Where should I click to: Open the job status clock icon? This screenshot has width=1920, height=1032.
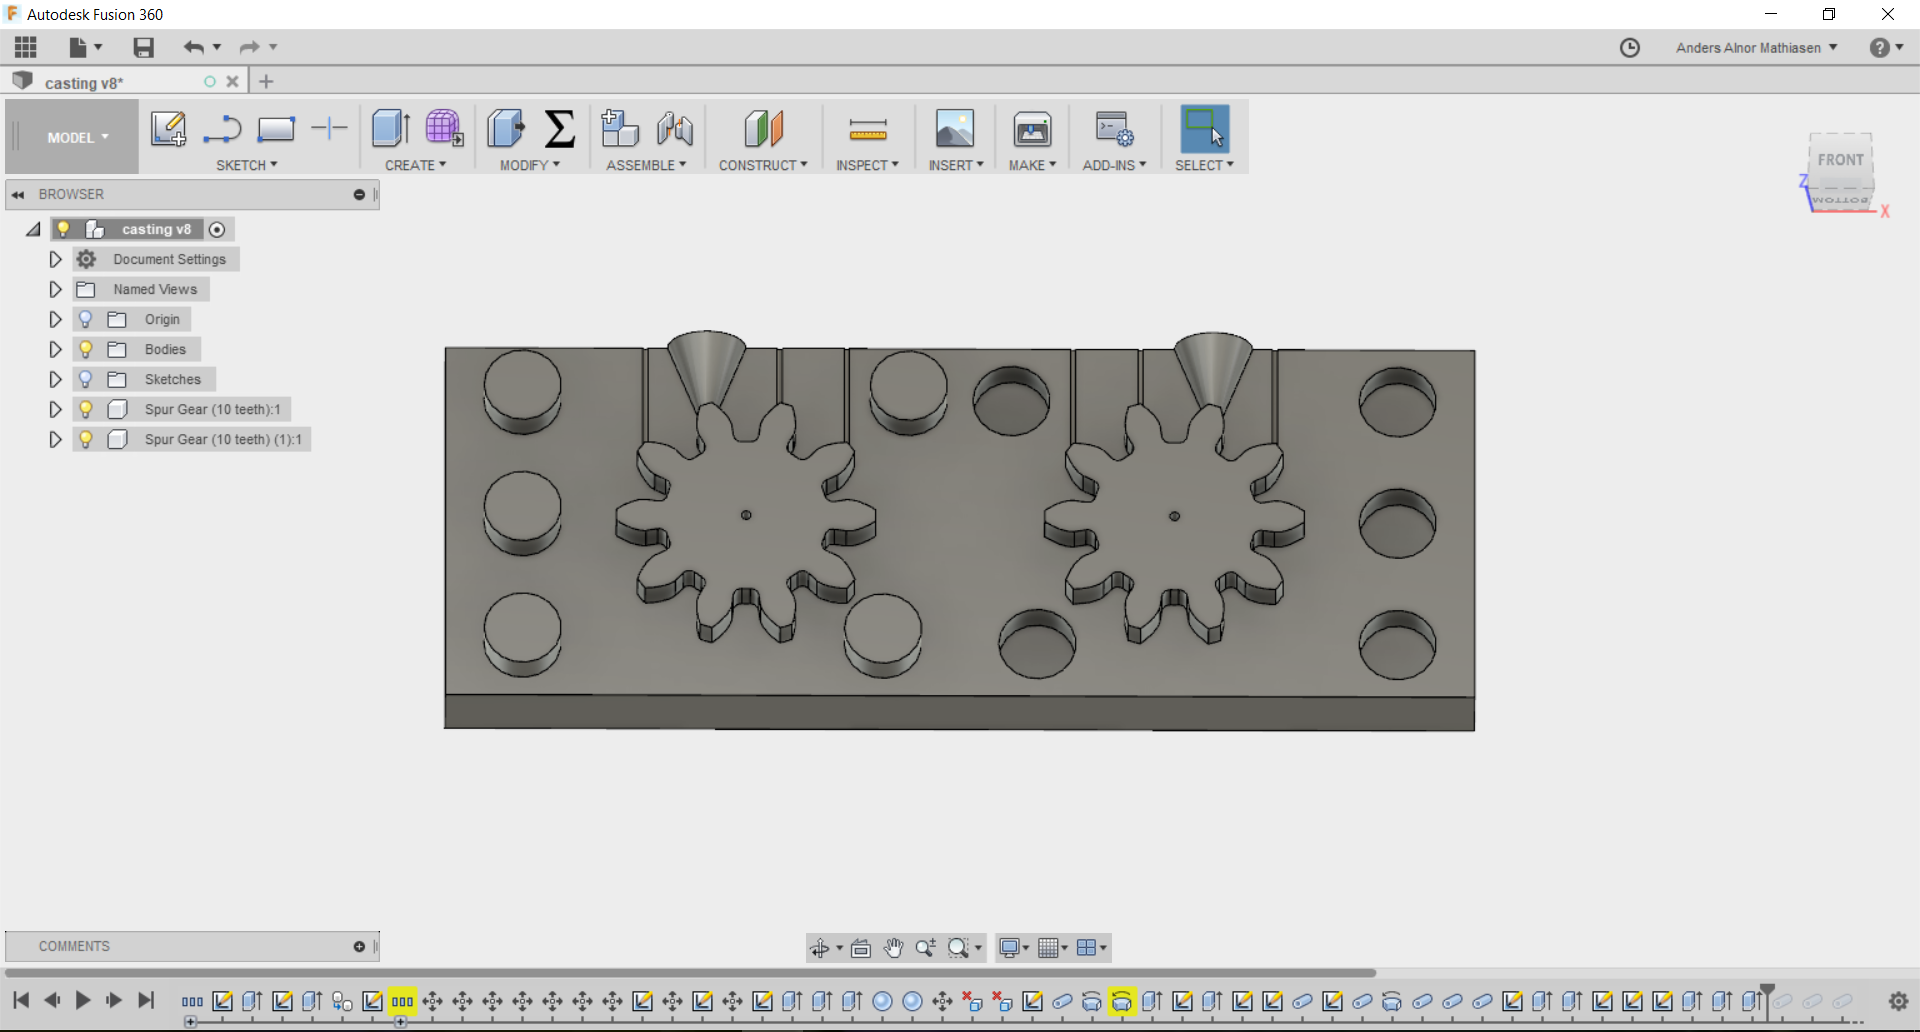1630,47
